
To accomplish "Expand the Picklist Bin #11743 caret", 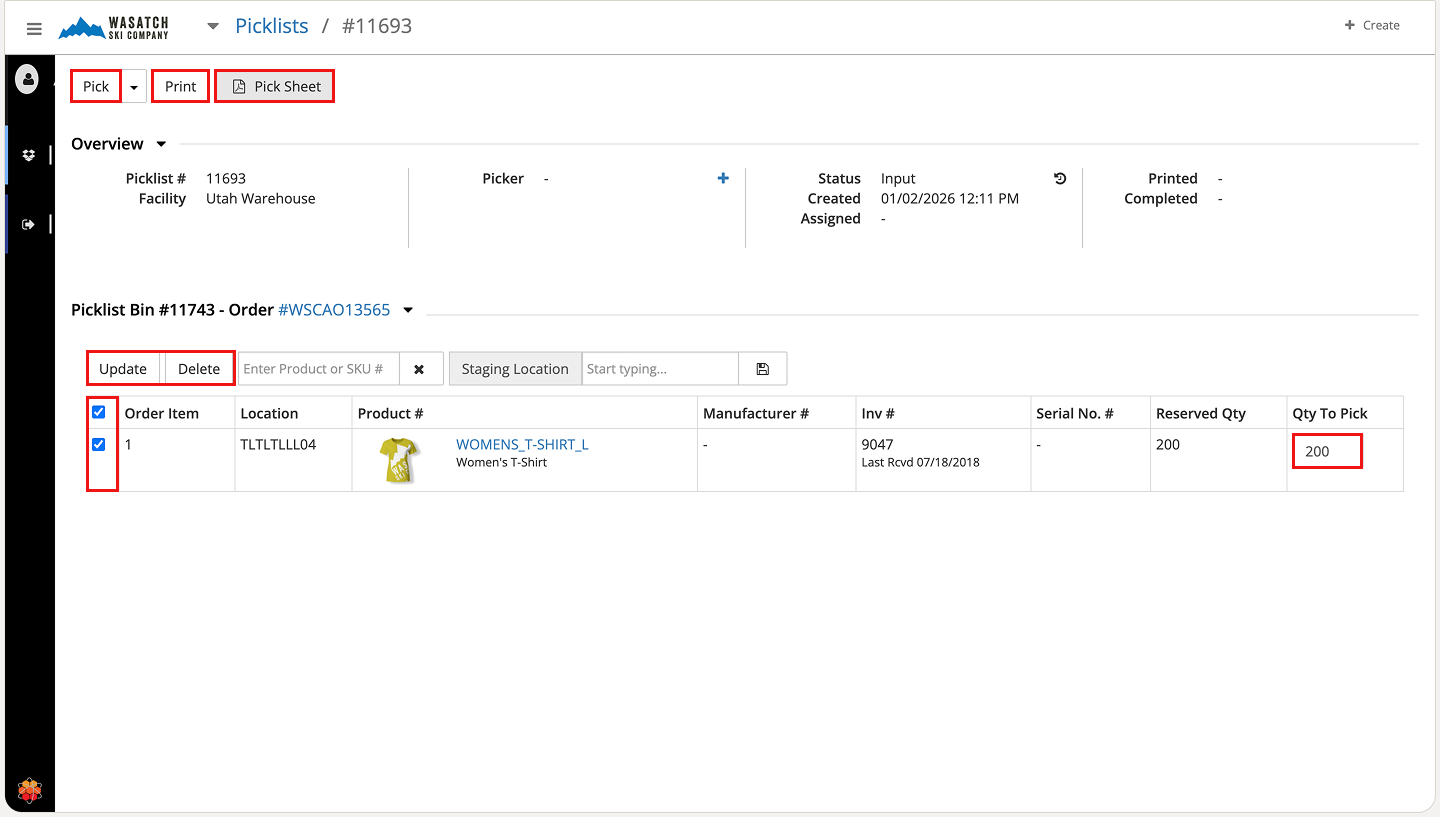I will (x=408, y=310).
